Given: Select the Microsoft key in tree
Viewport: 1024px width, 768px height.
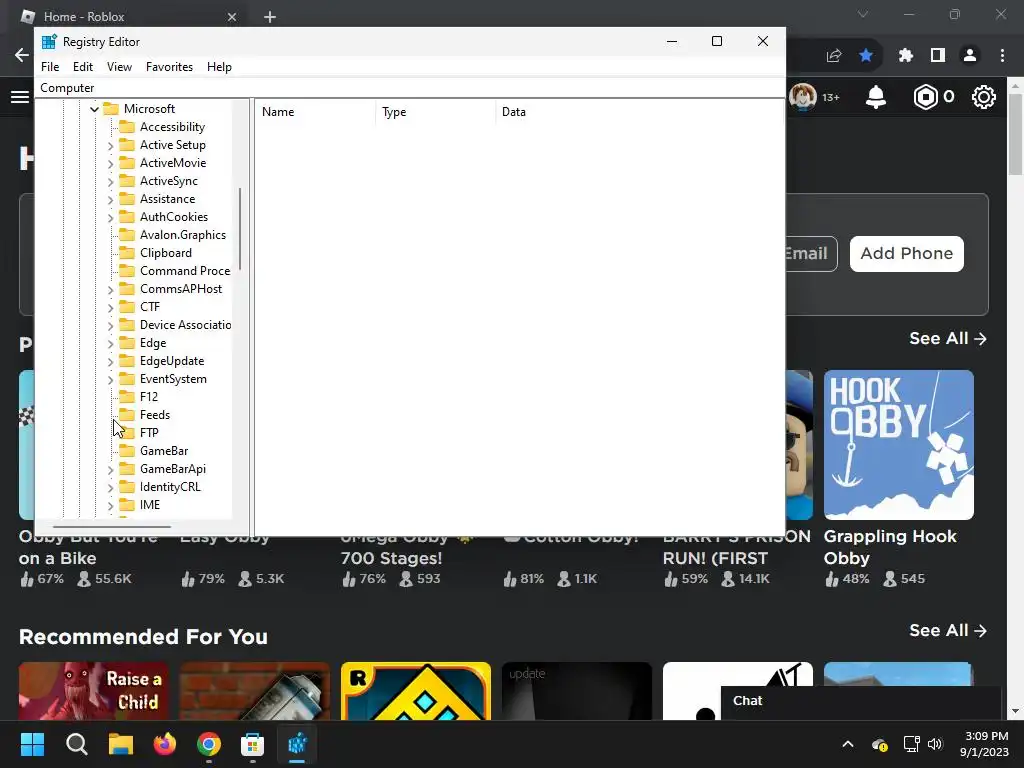Looking at the screenshot, I should point(149,108).
